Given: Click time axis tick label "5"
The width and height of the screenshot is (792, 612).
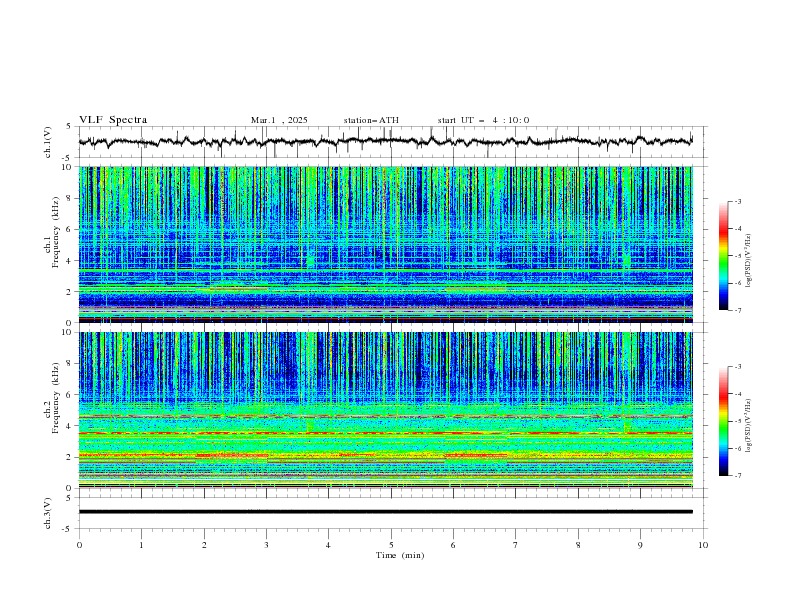Looking at the screenshot, I should (x=391, y=545).
